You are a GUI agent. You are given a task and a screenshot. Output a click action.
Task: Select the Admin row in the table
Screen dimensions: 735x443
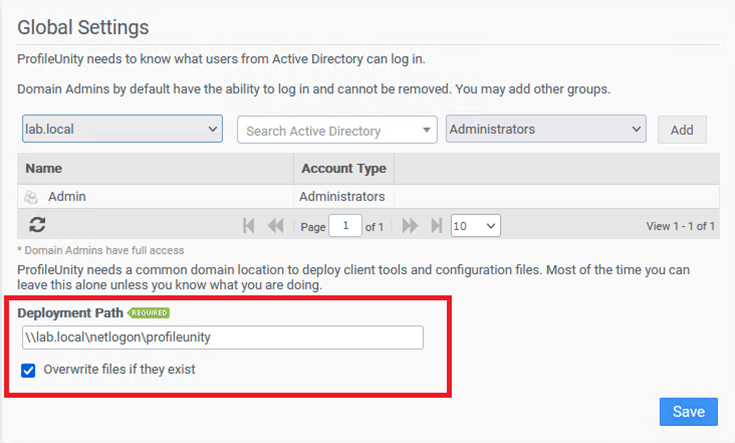(x=160, y=197)
